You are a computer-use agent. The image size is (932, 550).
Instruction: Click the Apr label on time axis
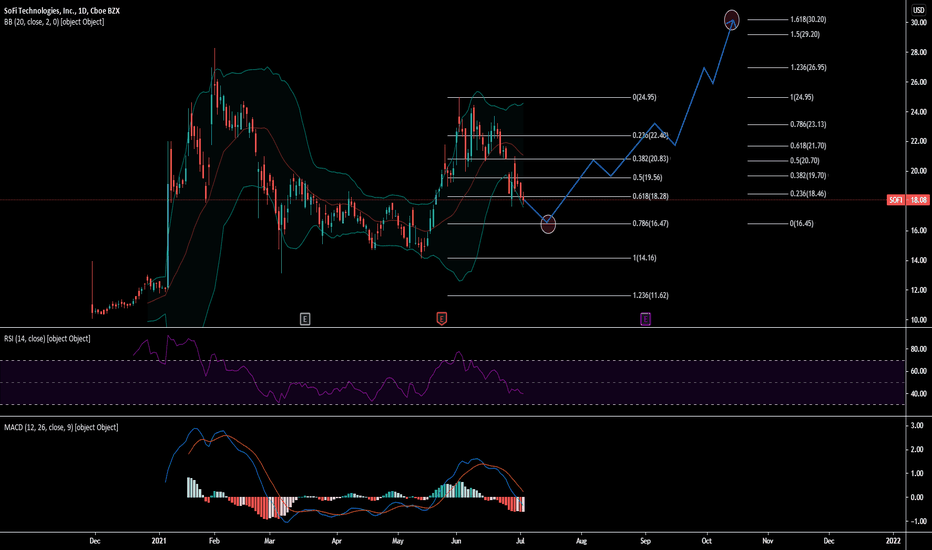(x=336, y=541)
